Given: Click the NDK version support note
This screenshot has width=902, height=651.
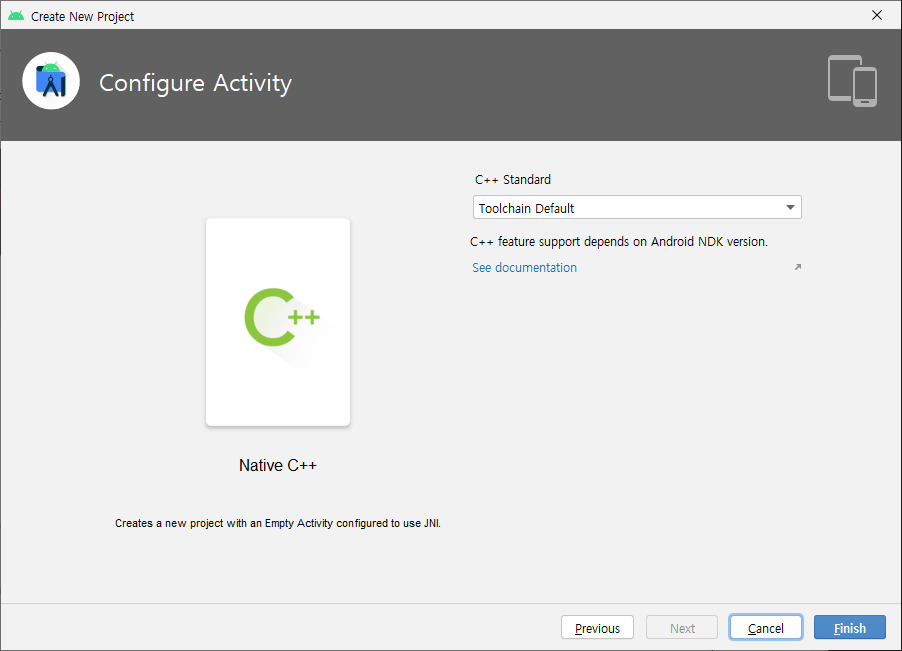Looking at the screenshot, I should click(619, 242).
